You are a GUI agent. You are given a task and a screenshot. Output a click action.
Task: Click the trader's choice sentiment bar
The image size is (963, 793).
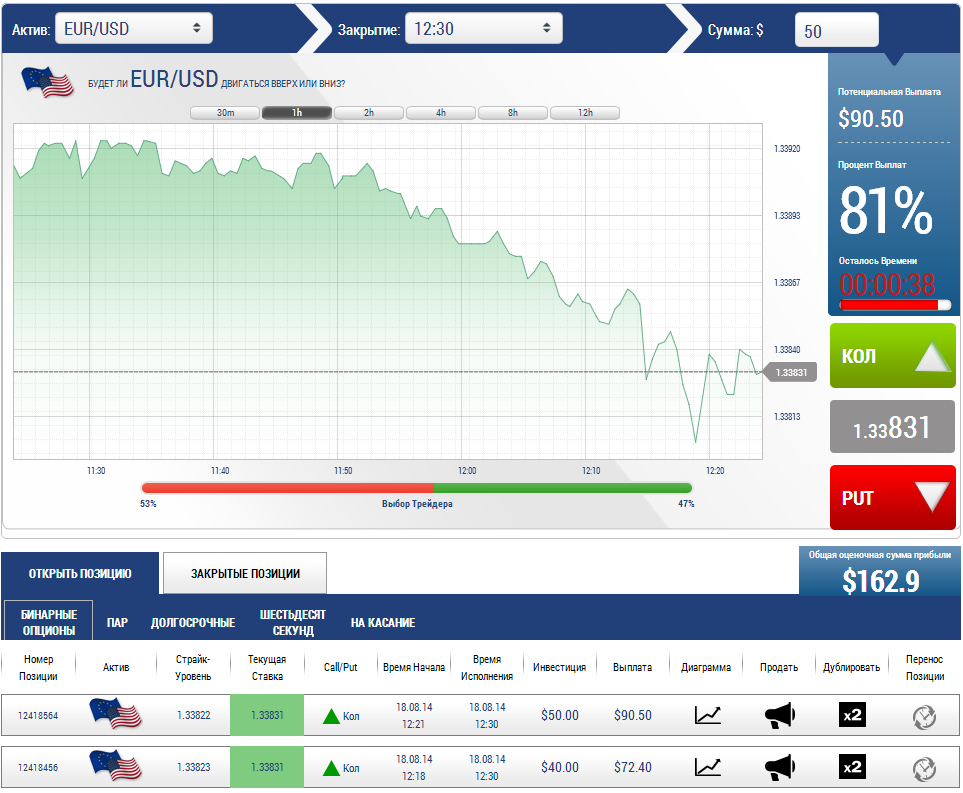417,488
